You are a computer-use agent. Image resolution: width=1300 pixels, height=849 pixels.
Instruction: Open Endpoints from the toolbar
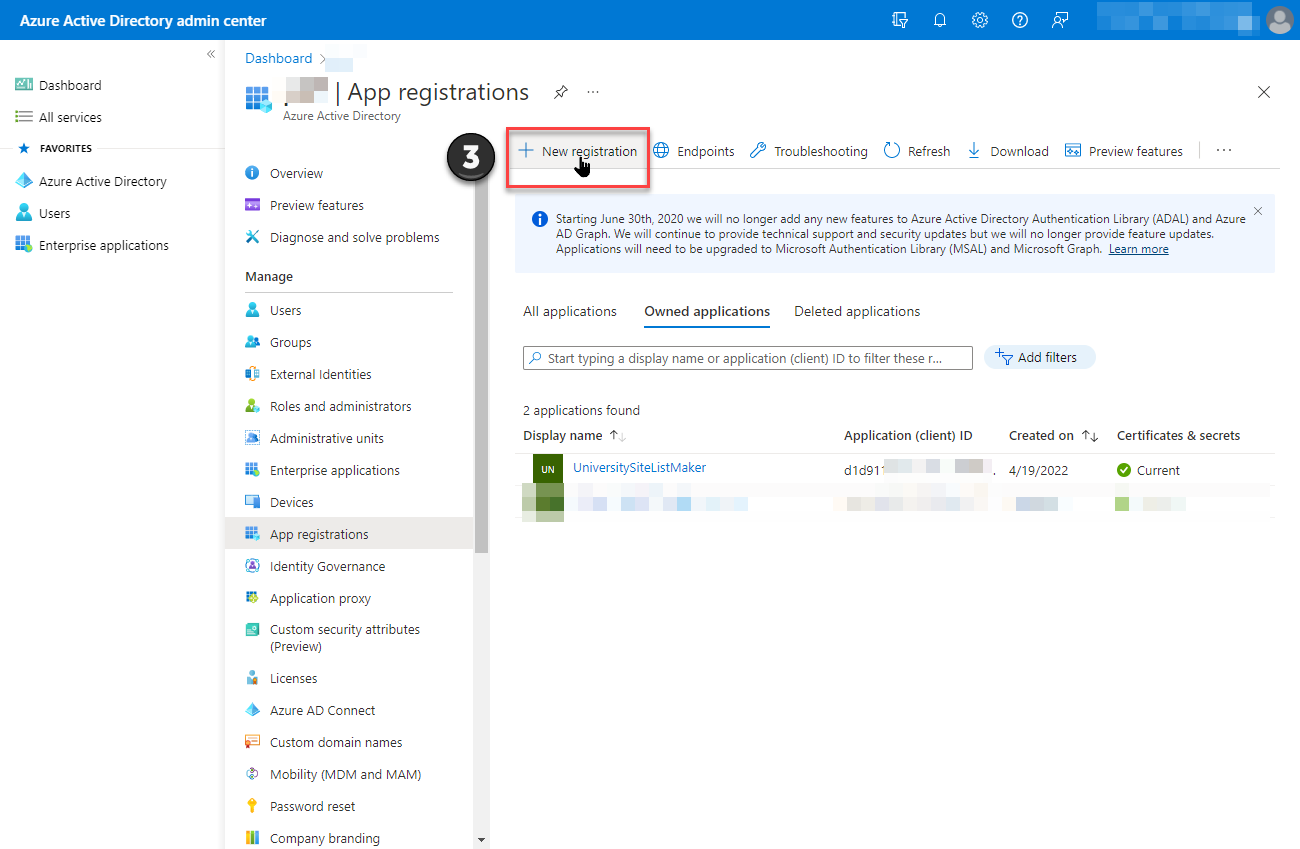point(694,151)
